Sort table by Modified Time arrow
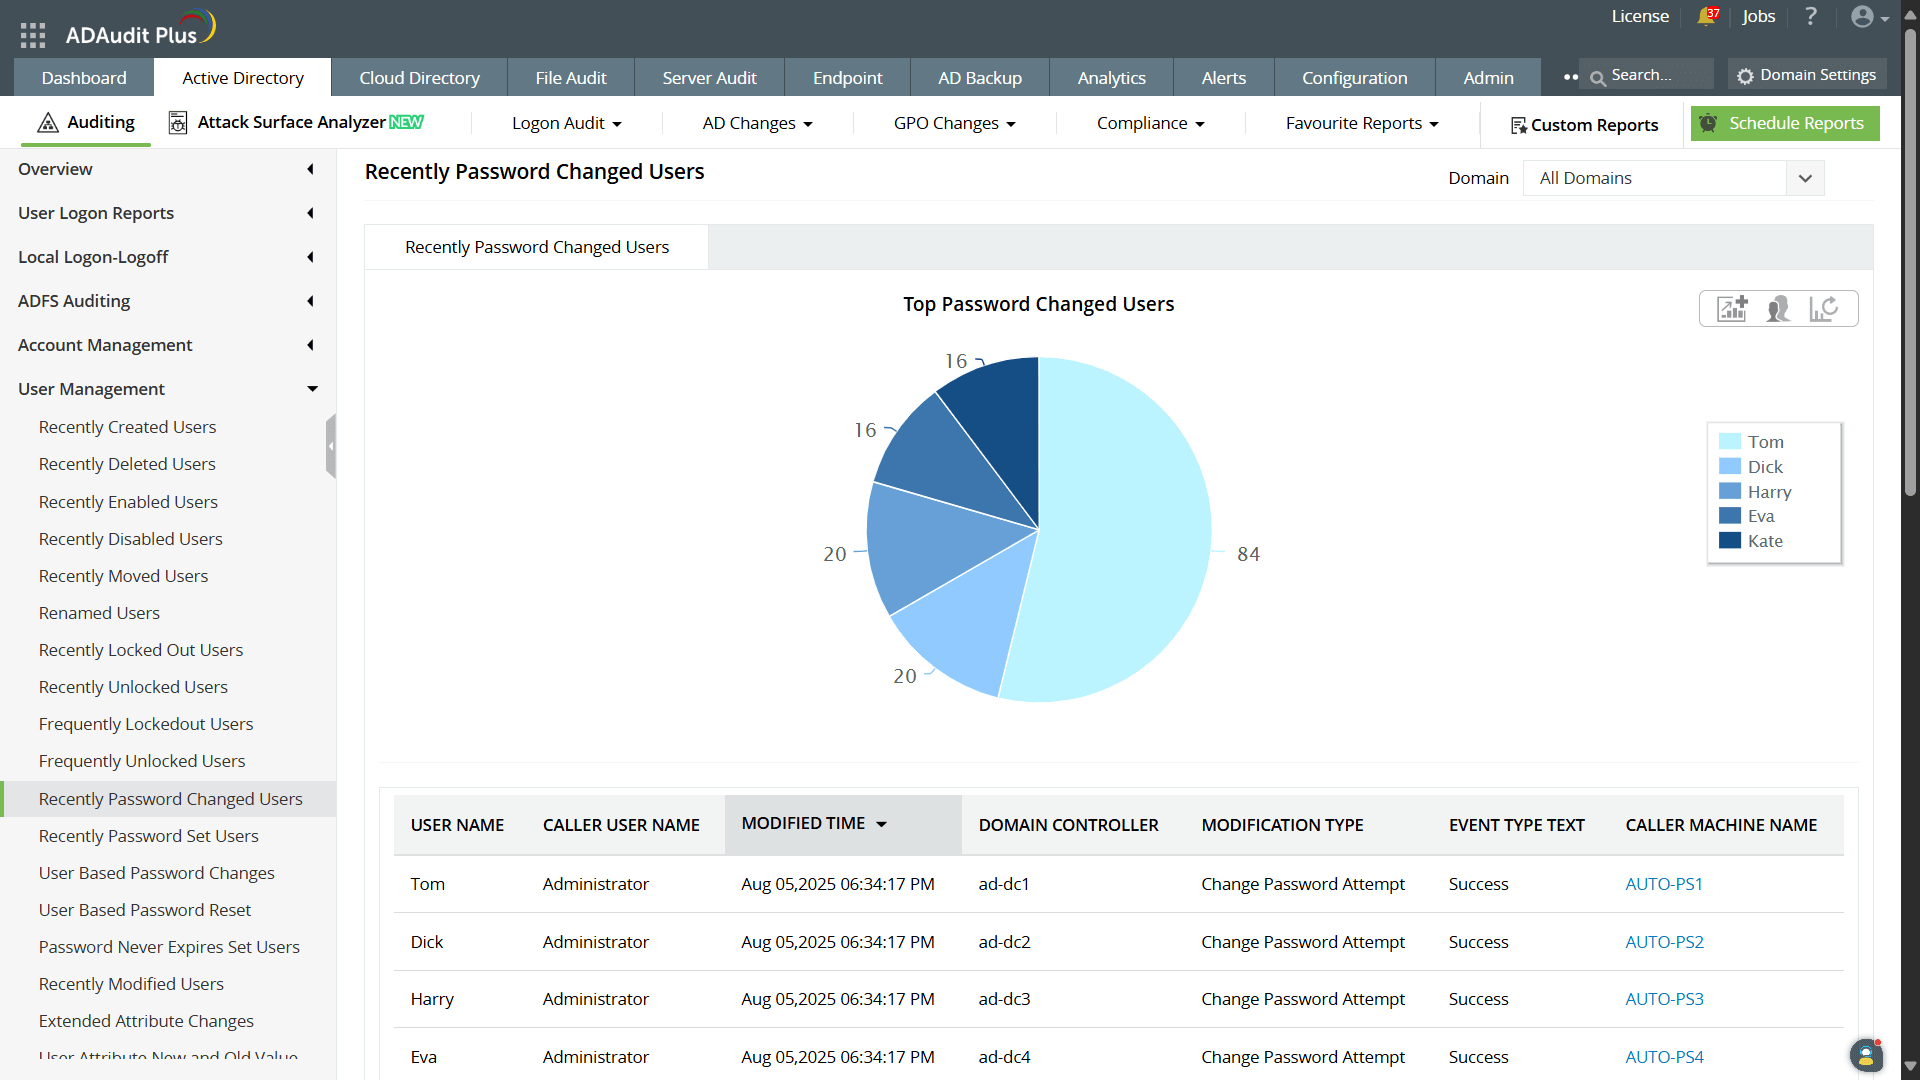Viewport: 1920px width, 1080px height. point(882,824)
